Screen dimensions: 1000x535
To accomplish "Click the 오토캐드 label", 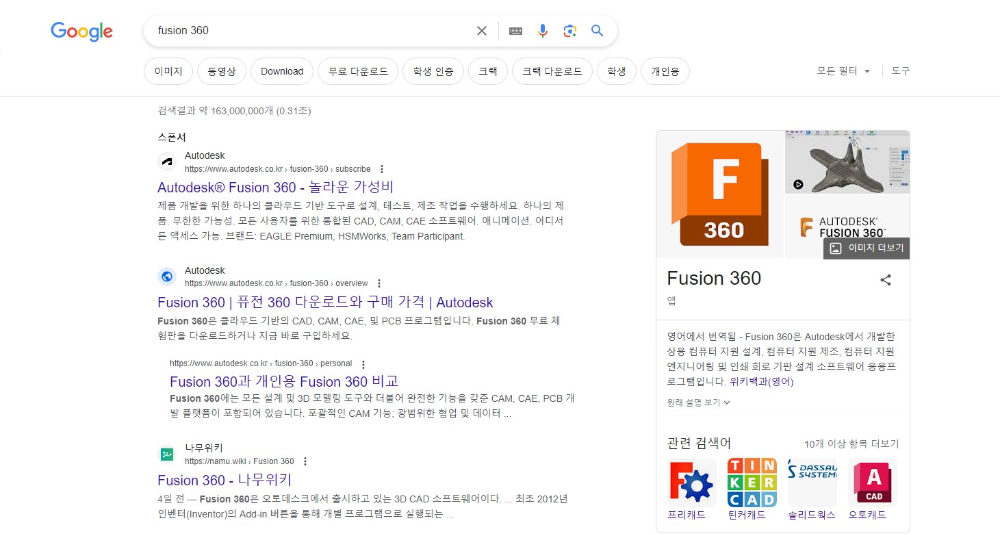I will 867,515.
